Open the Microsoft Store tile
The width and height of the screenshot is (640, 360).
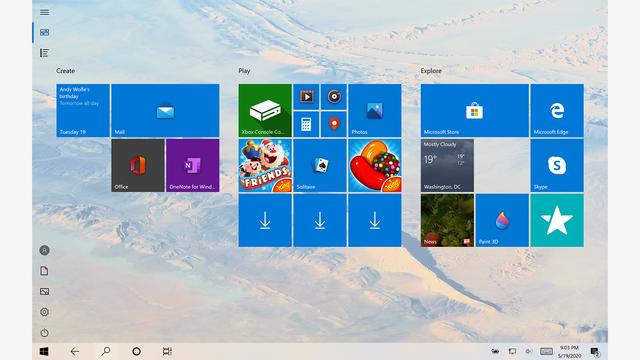pyautogui.click(x=475, y=110)
